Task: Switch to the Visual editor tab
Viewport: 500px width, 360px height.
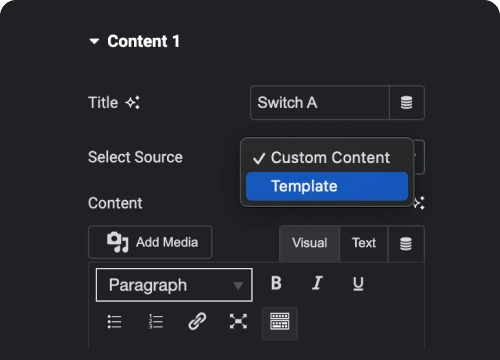Action: [x=310, y=243]
